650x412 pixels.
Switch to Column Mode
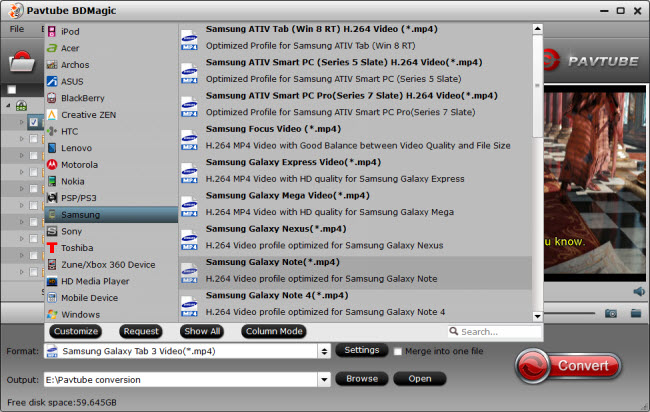point(274,331)
